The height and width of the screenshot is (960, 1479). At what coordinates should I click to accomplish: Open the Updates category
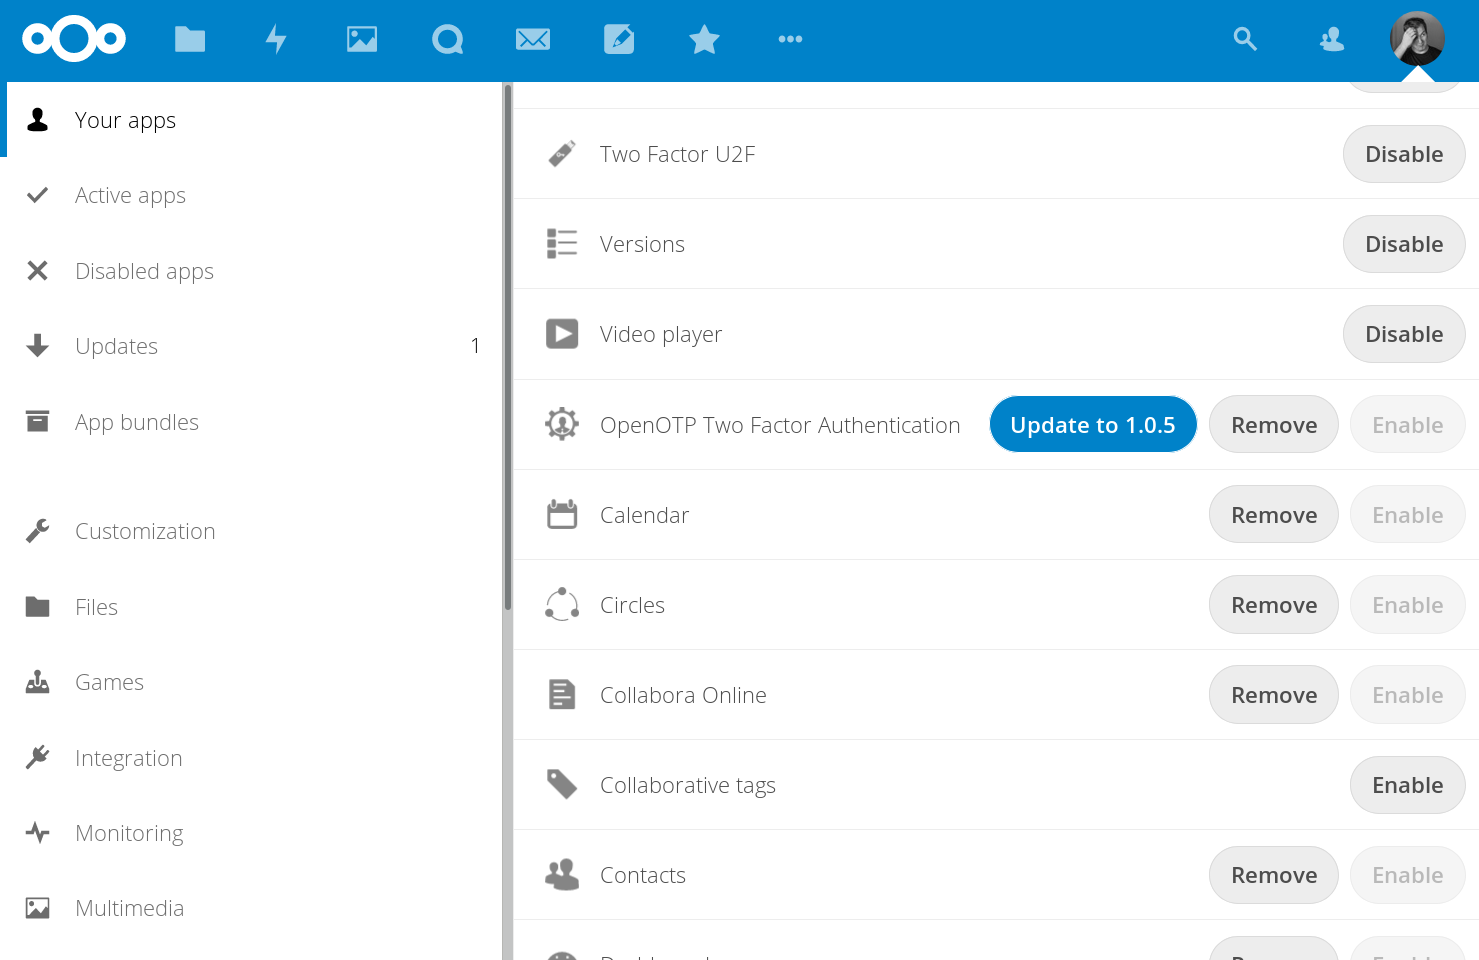[250, 346]
